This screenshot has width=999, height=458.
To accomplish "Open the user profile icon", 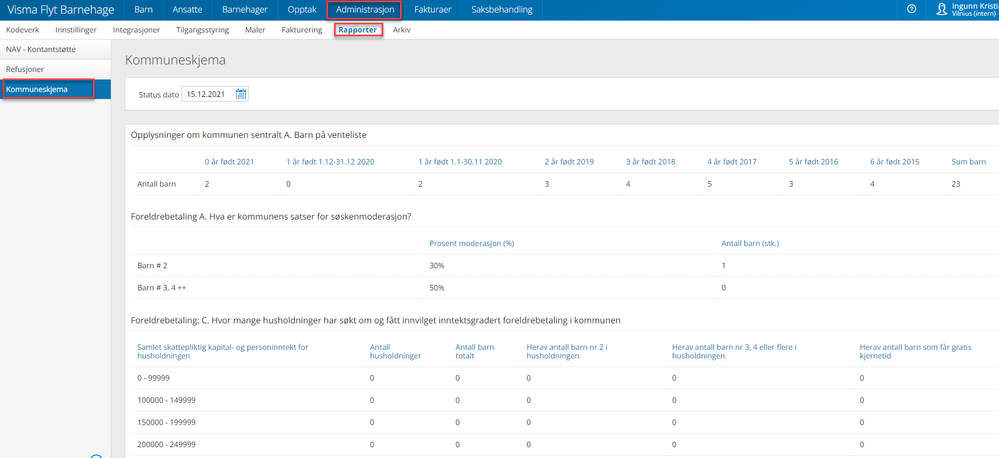I will coord(942,9).
